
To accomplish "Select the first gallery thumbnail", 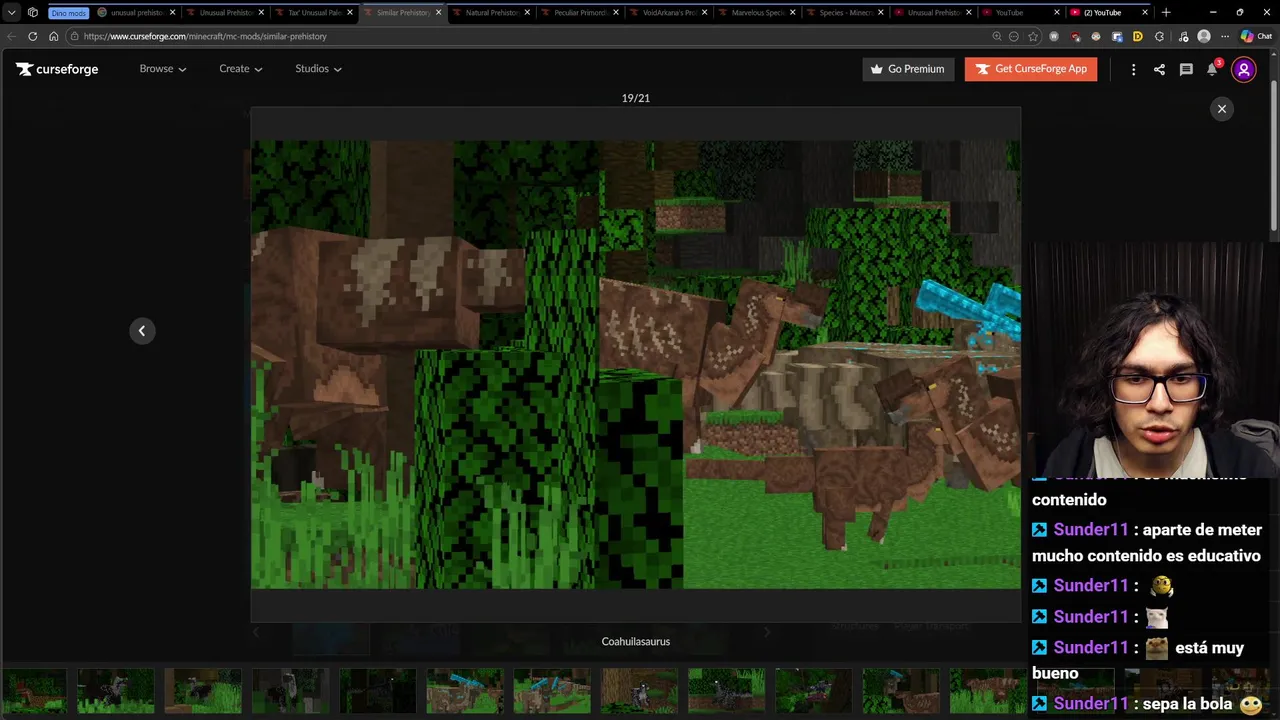I will pyautogui.click(x=33, y=692).
